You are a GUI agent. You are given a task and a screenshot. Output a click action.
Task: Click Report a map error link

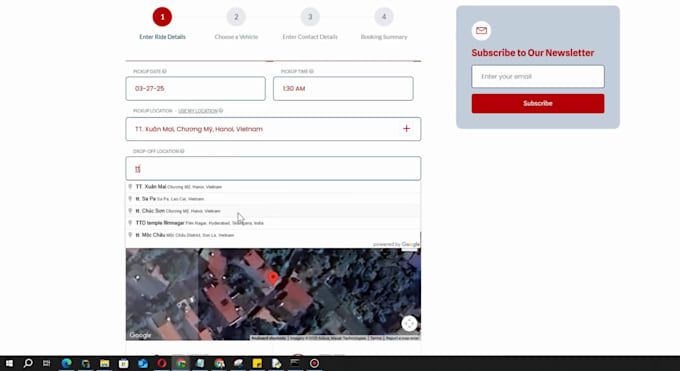click(402, 338)
